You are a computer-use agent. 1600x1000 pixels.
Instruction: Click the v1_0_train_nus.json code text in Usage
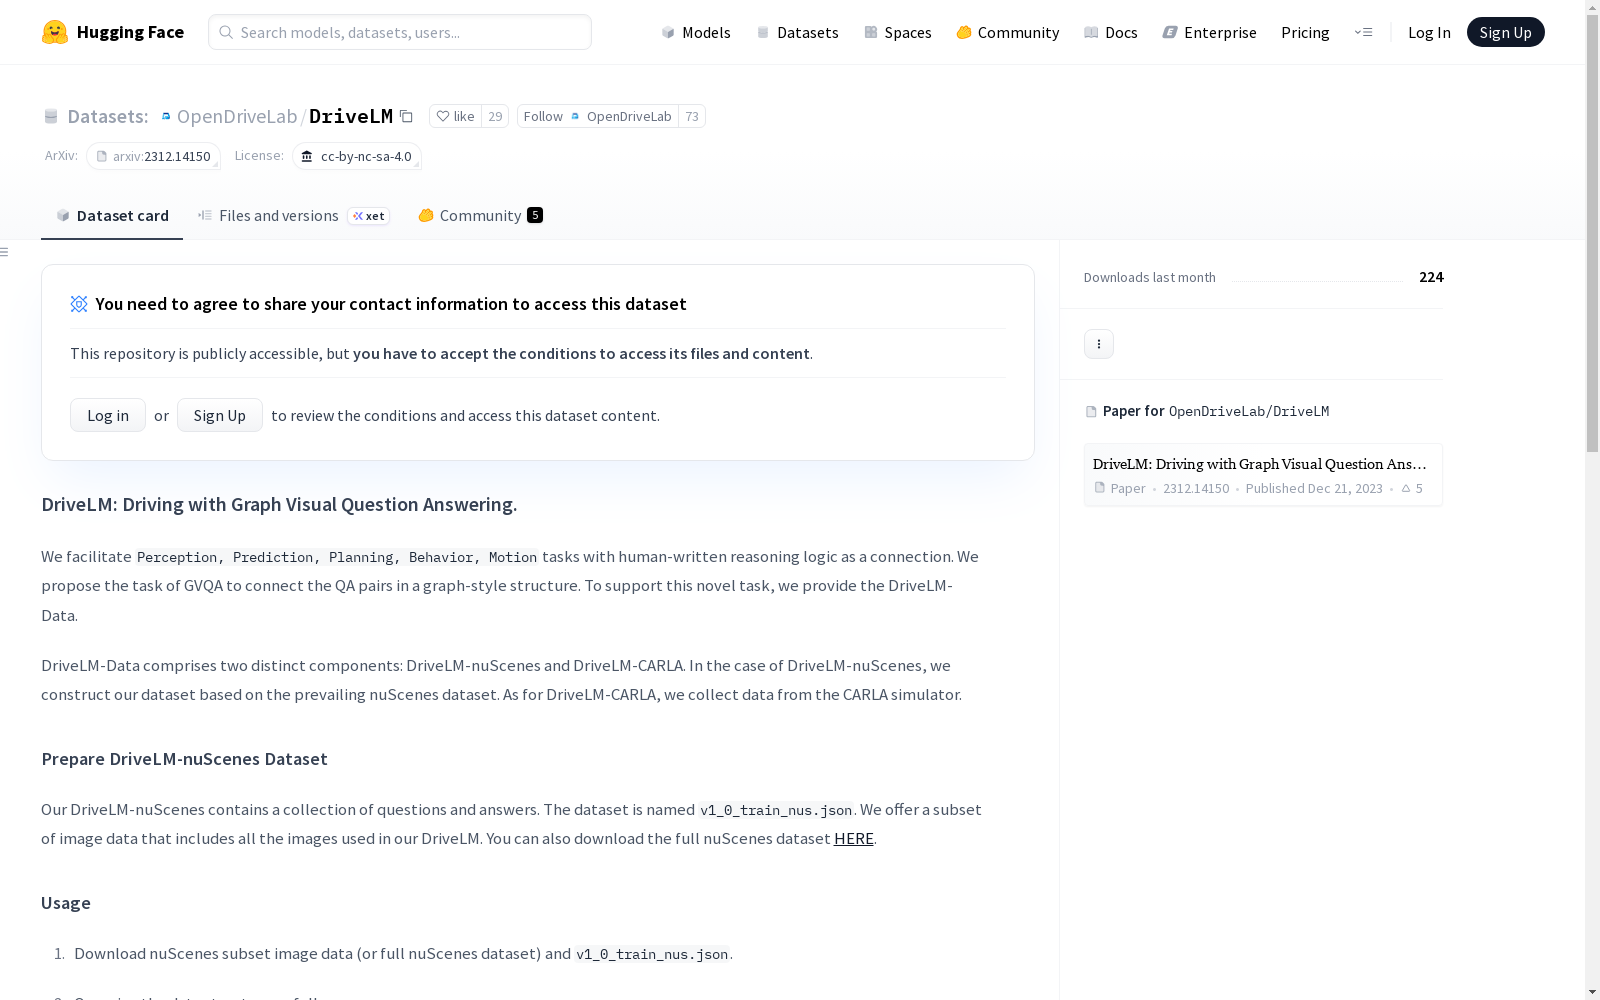click(652, 954)
